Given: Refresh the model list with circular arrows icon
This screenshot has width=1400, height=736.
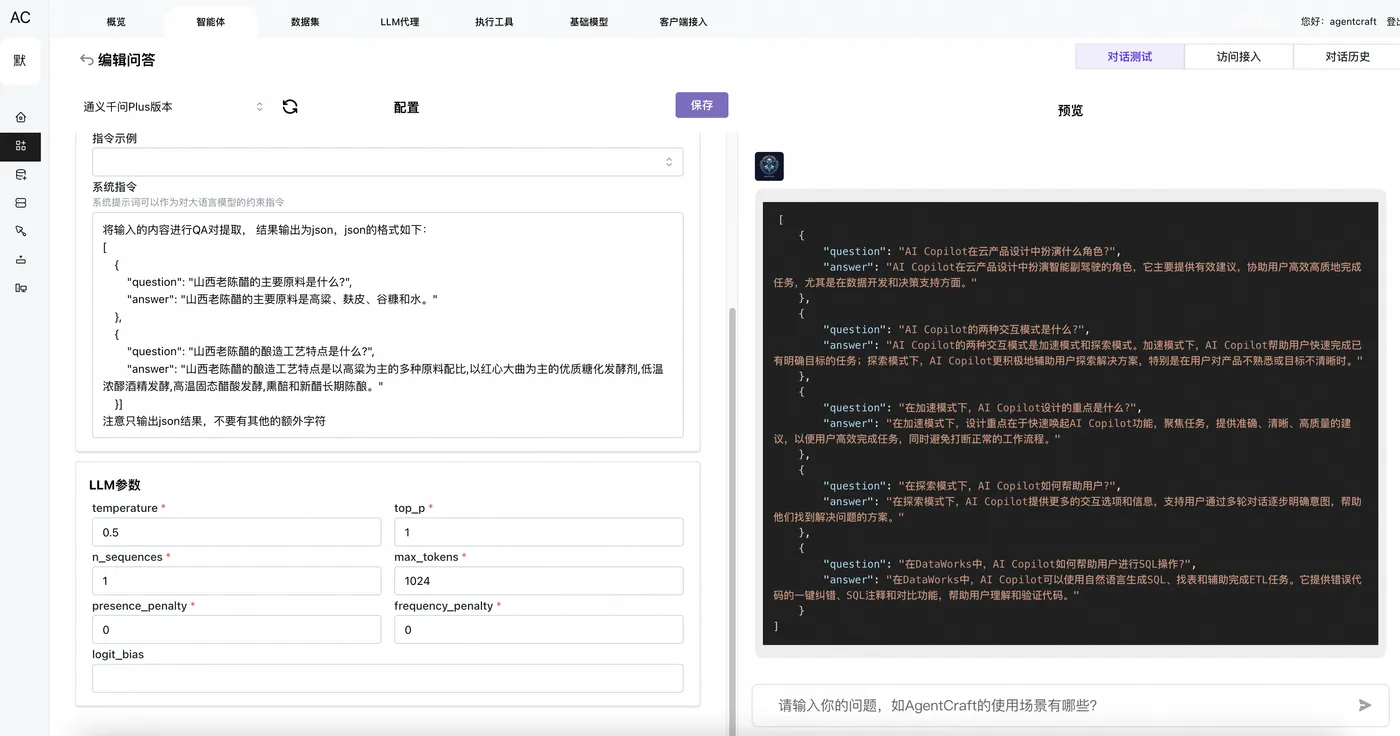Looking at the screenshot, I should [x=290, y=107].
